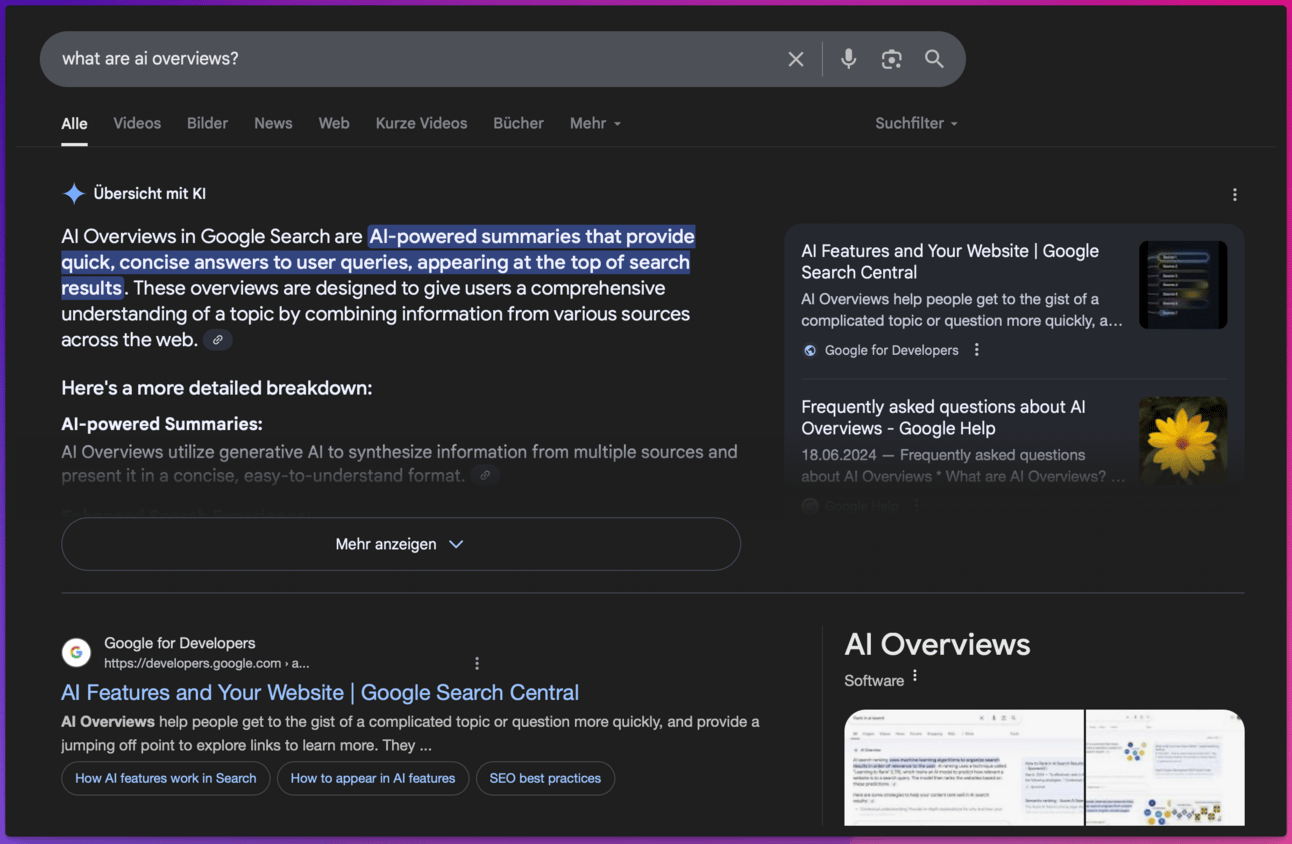The image size is (1292, 844).
Task: Click the 'How AI features work in Search' chip
Action: tap(166, 778)
